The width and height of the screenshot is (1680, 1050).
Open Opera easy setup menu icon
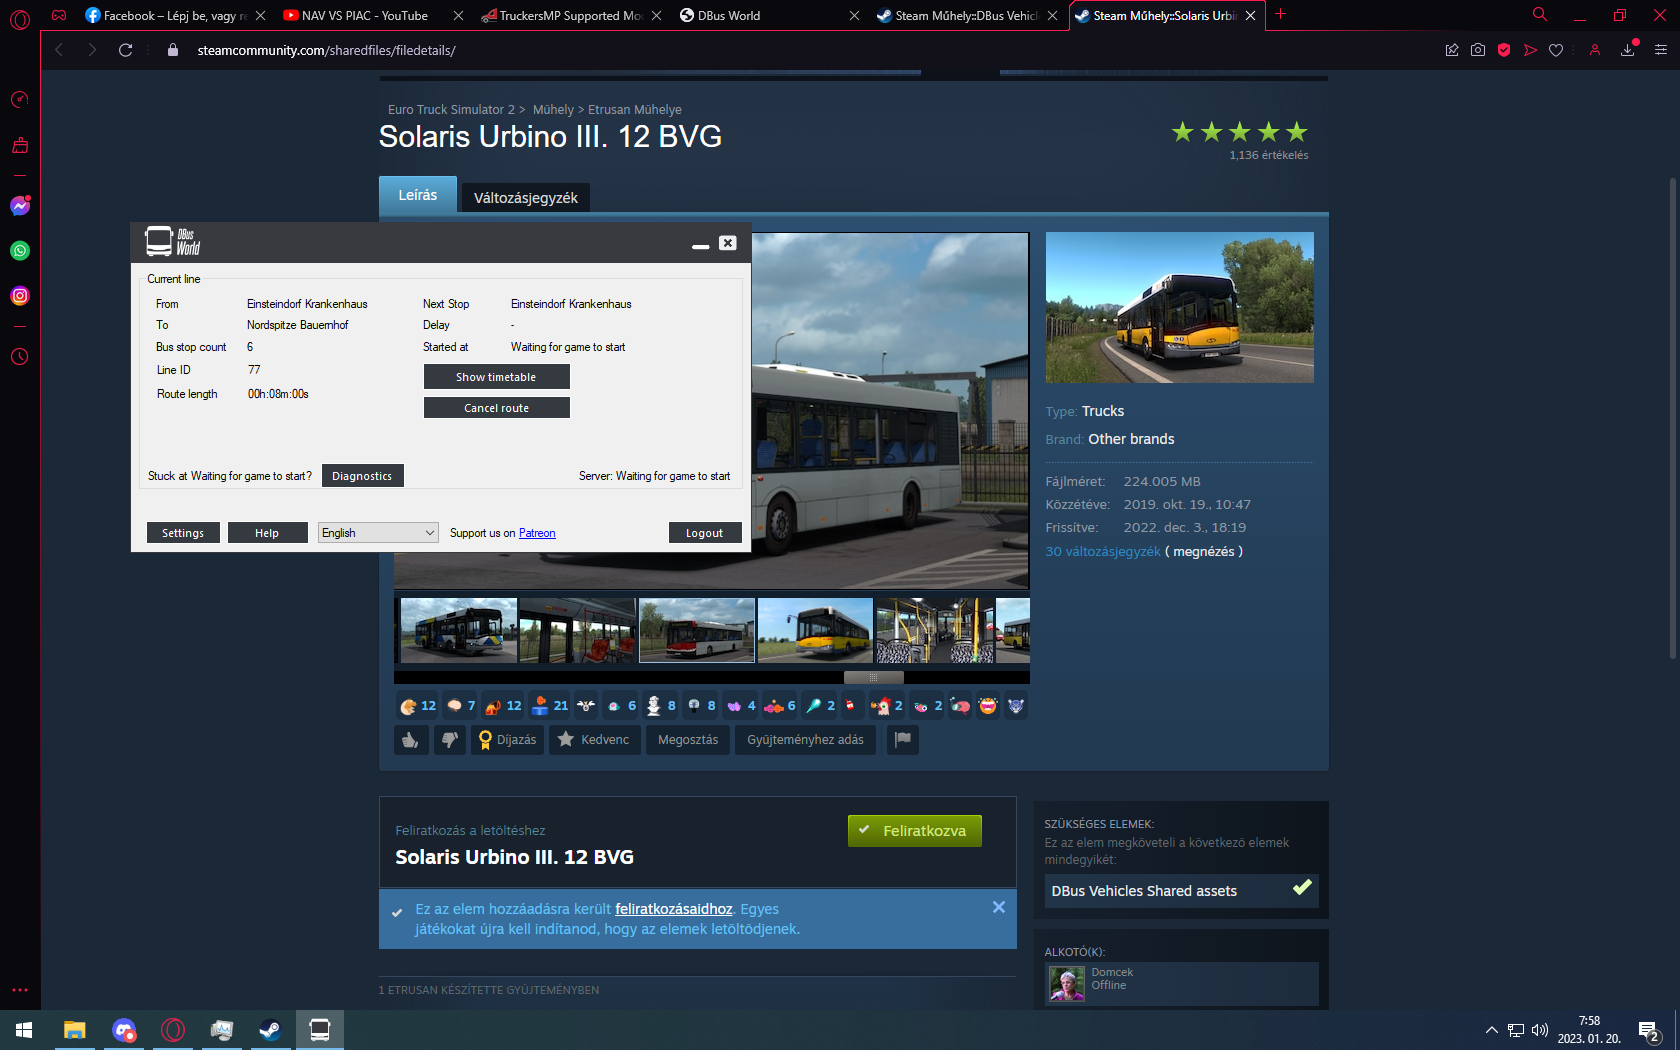(x=1661, y=50)
